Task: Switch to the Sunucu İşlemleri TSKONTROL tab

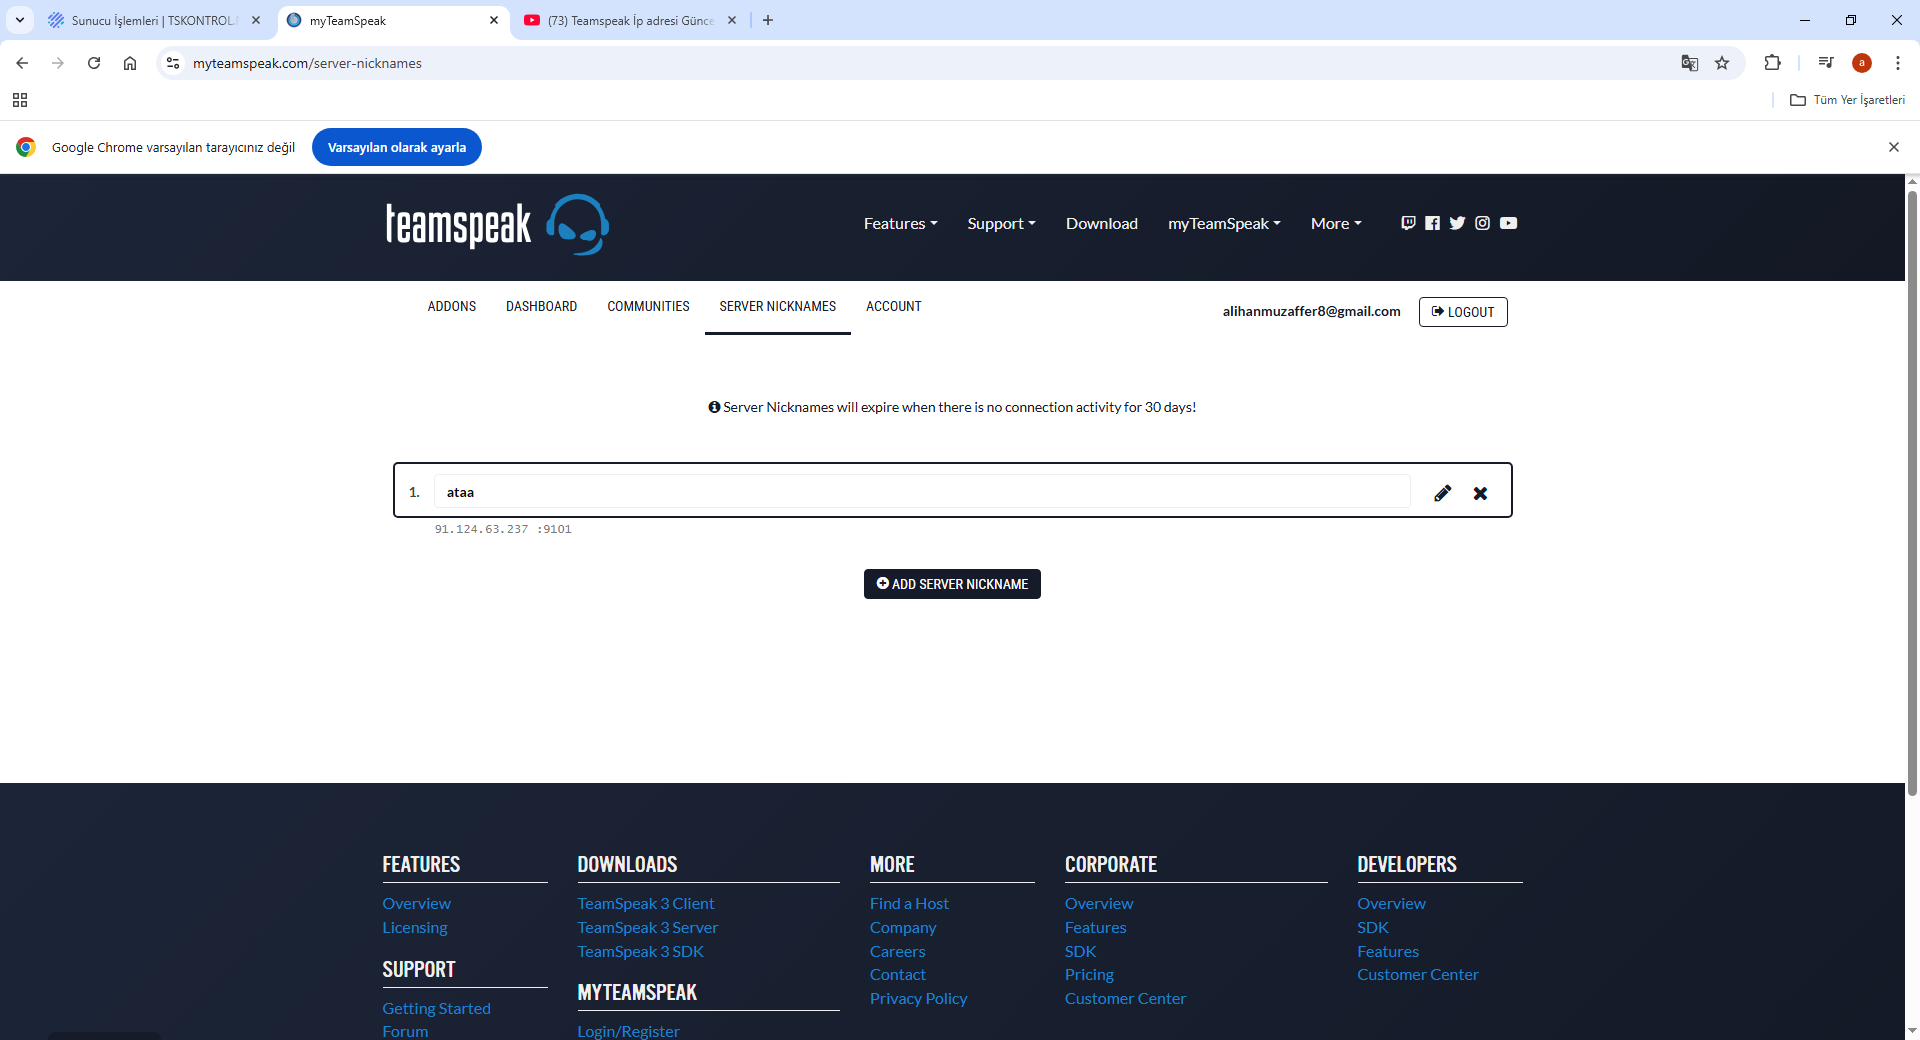Action: pyautogui.click(x=153, y=20)
